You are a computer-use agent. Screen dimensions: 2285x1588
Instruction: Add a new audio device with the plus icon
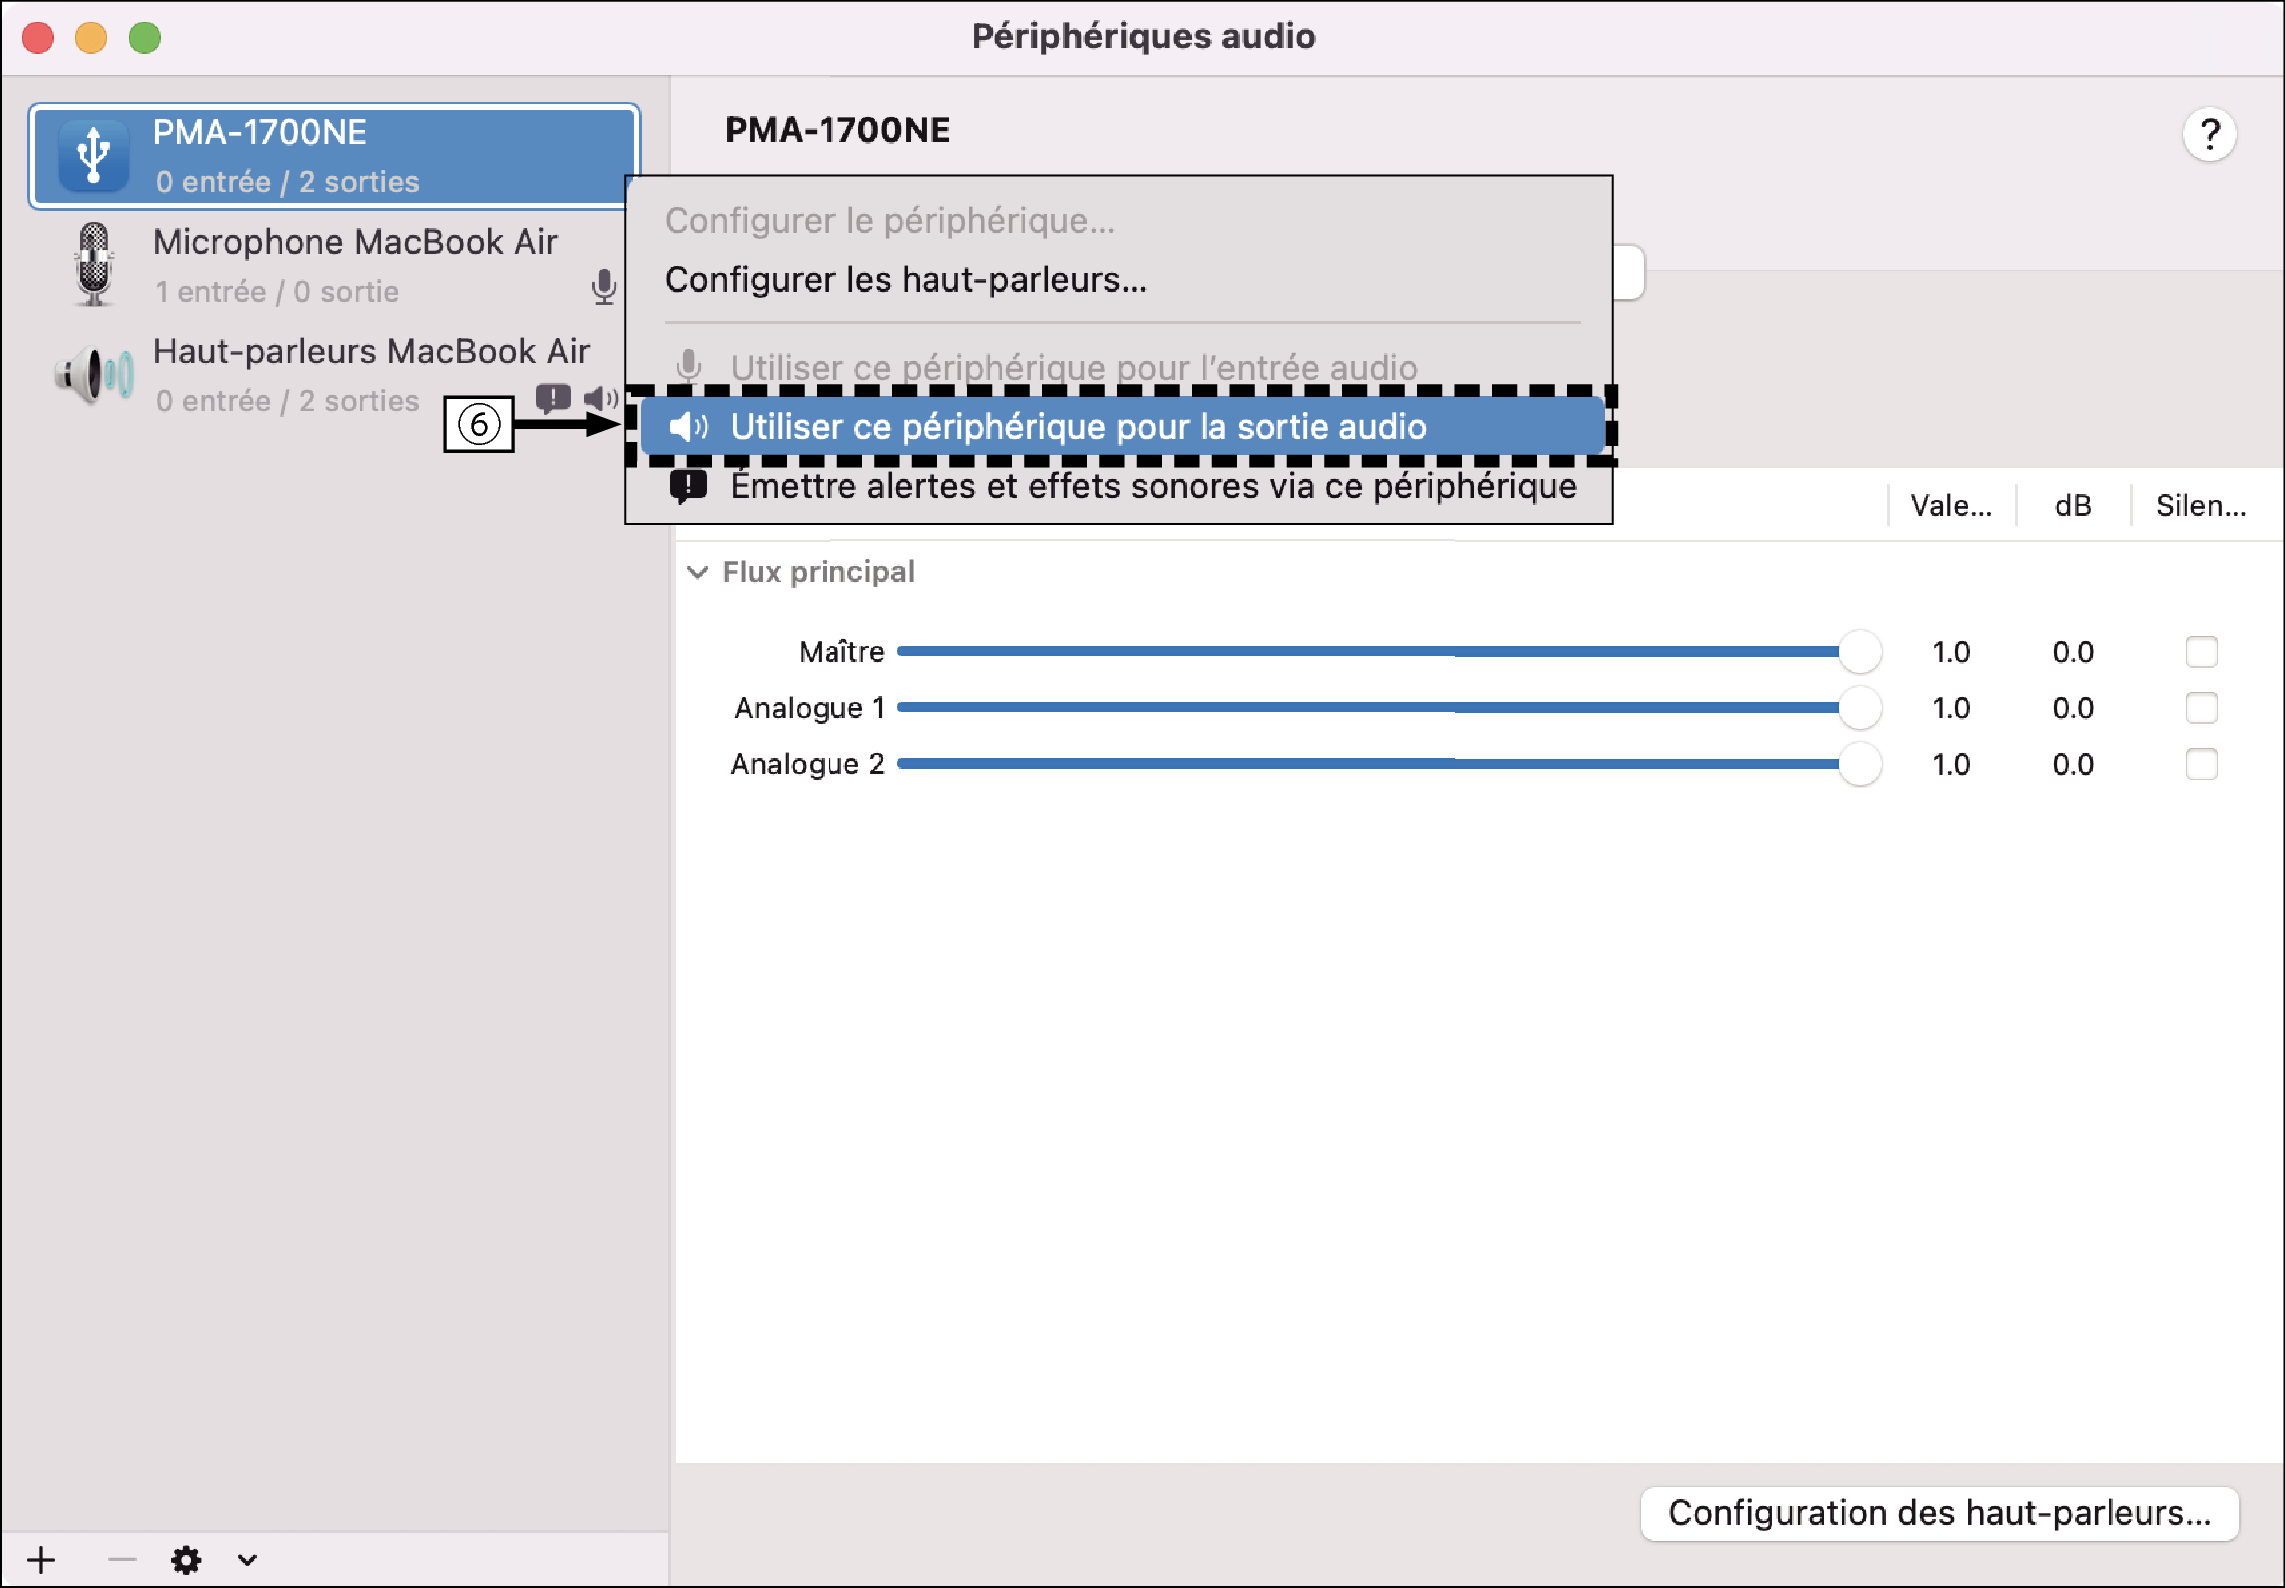click(41, 1559)
